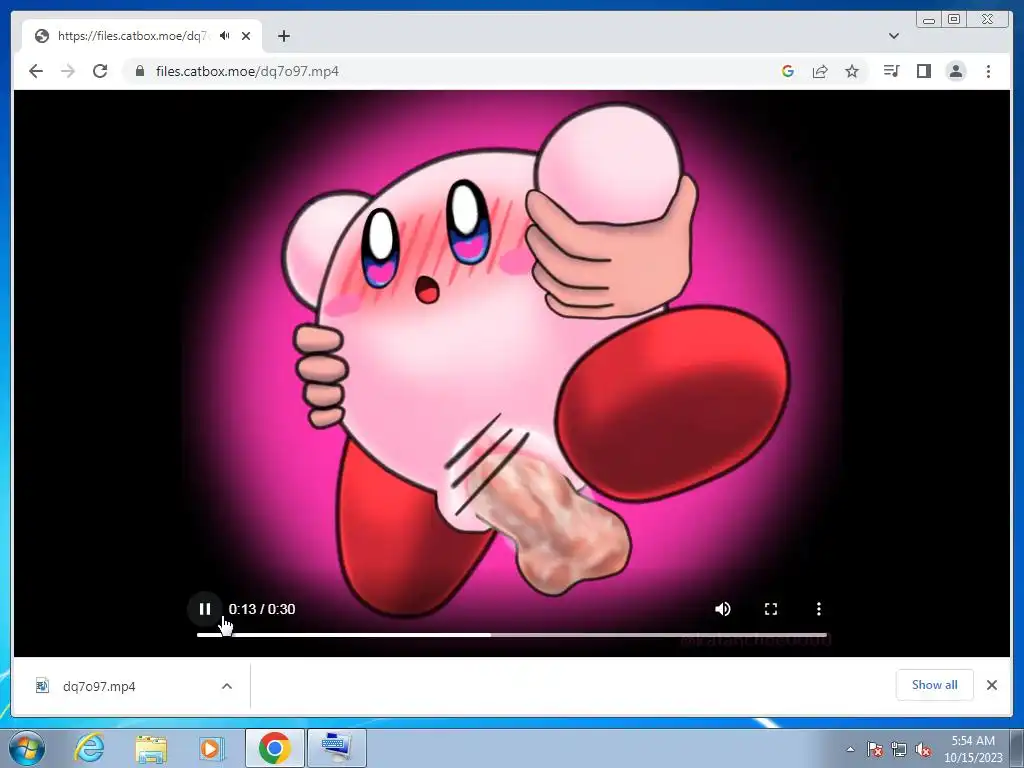Open a new tab with the plus button
Viewport: 1024px width, 768px height.
283,36
